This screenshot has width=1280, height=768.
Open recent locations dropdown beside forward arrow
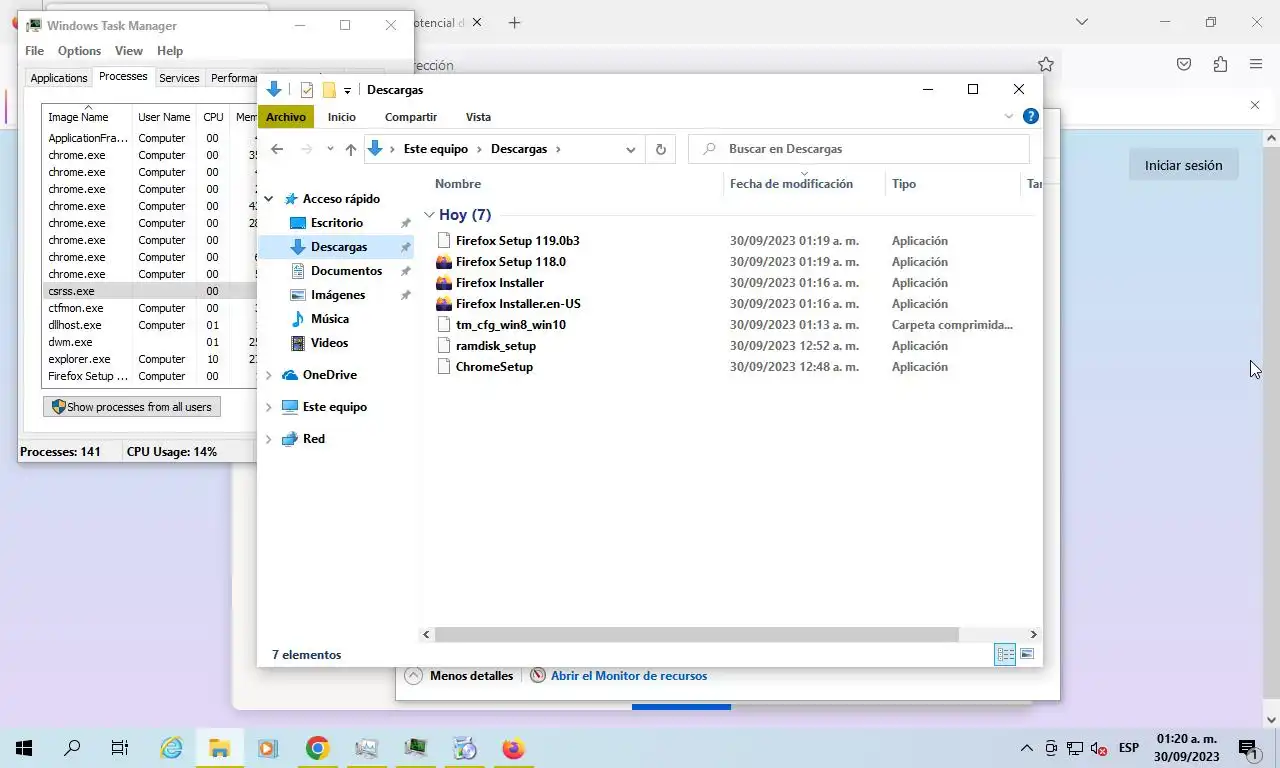tap(330, 149)
